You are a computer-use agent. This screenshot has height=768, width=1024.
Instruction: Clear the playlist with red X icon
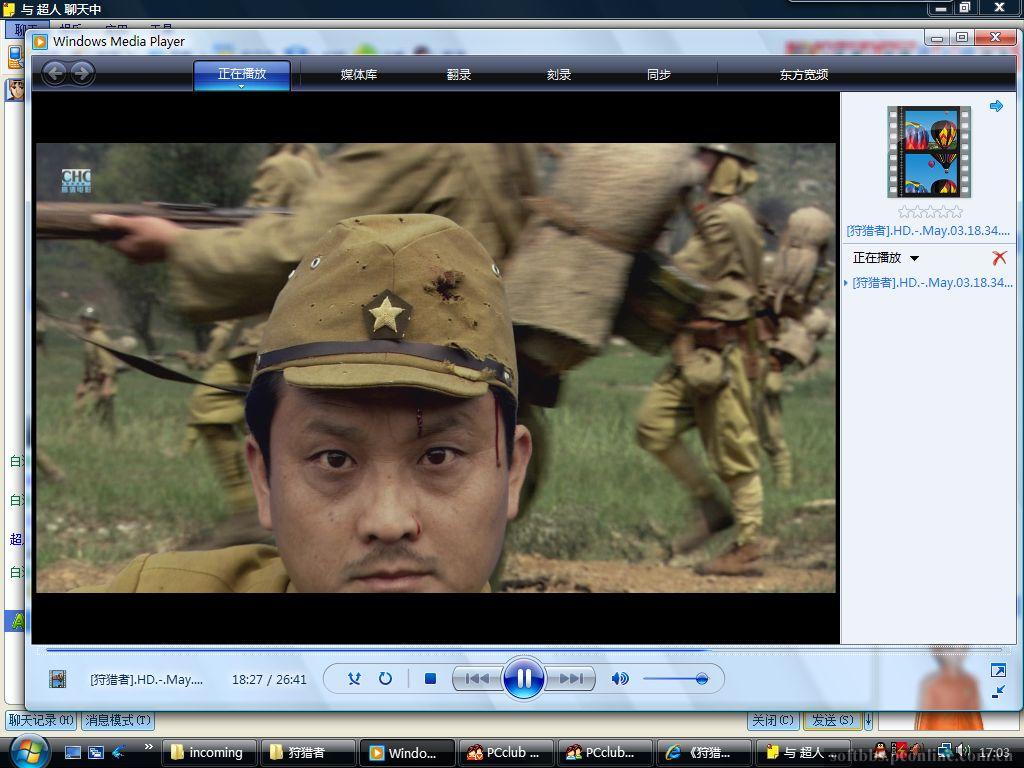999,257
